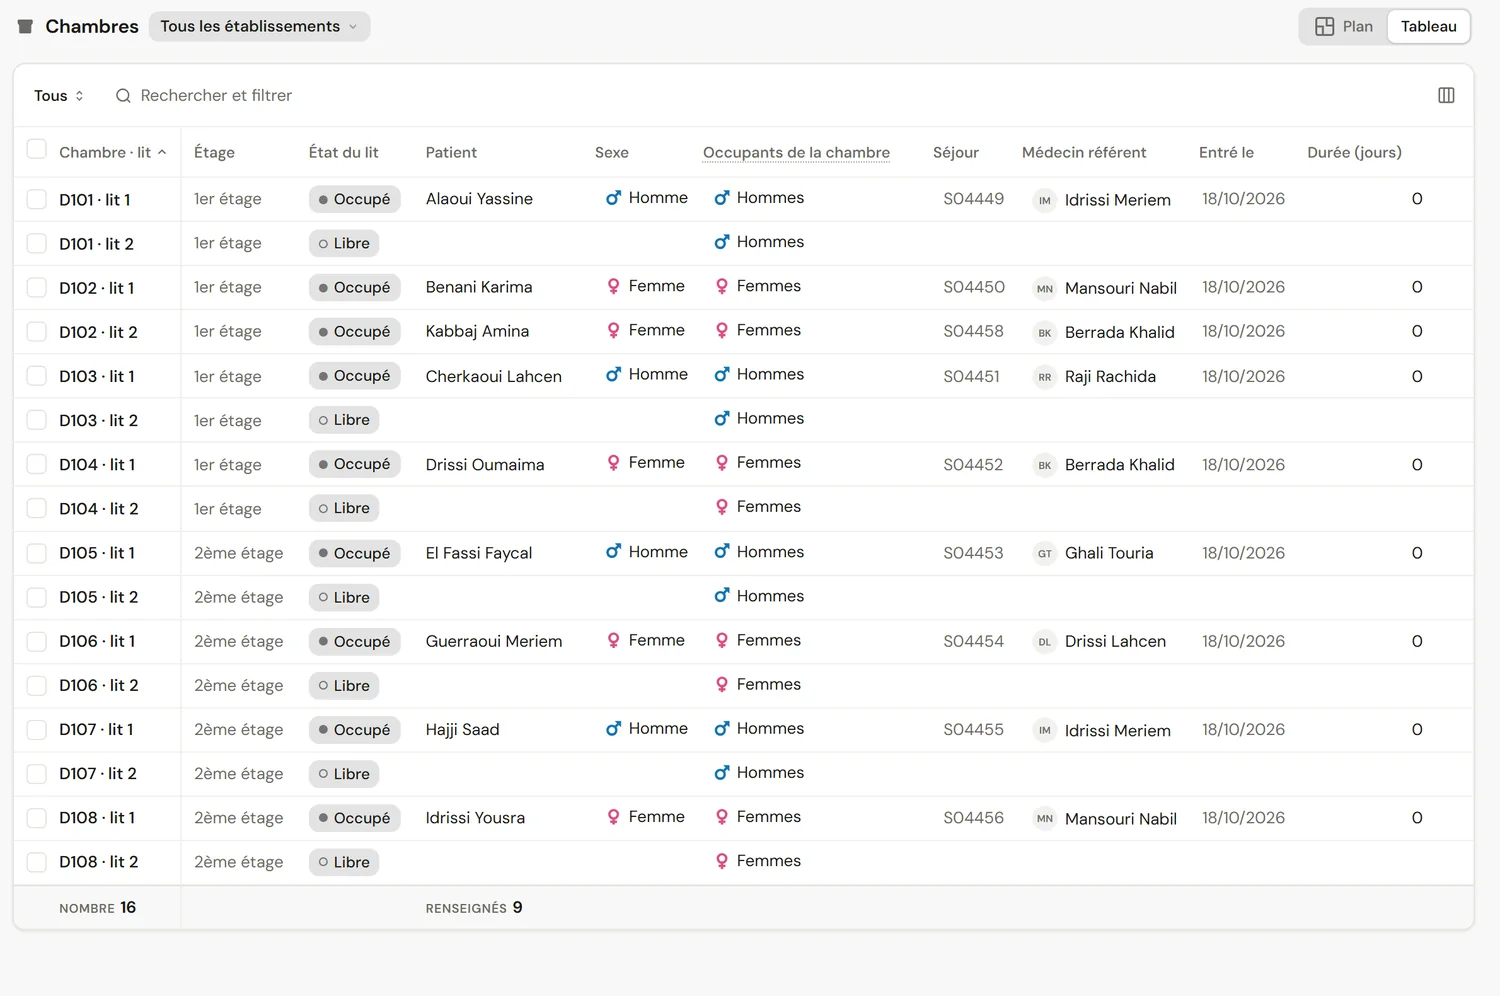Click the Occupé status badge for D103 lit 1

click(x=354, y=376)
